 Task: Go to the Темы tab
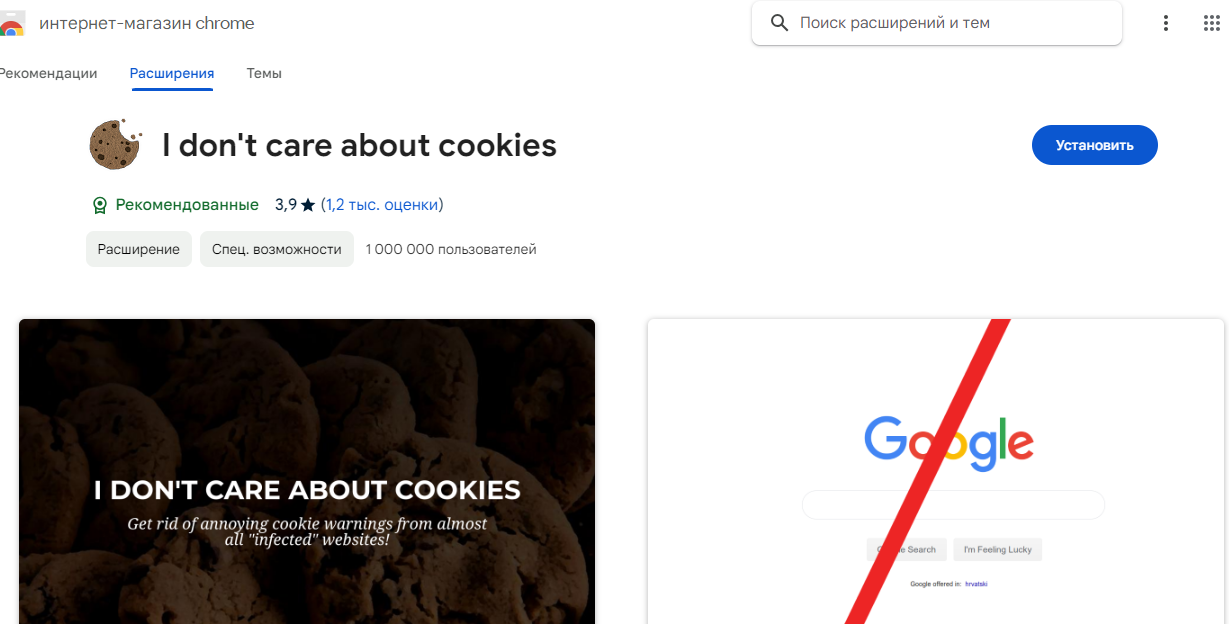tap(264, 73)
